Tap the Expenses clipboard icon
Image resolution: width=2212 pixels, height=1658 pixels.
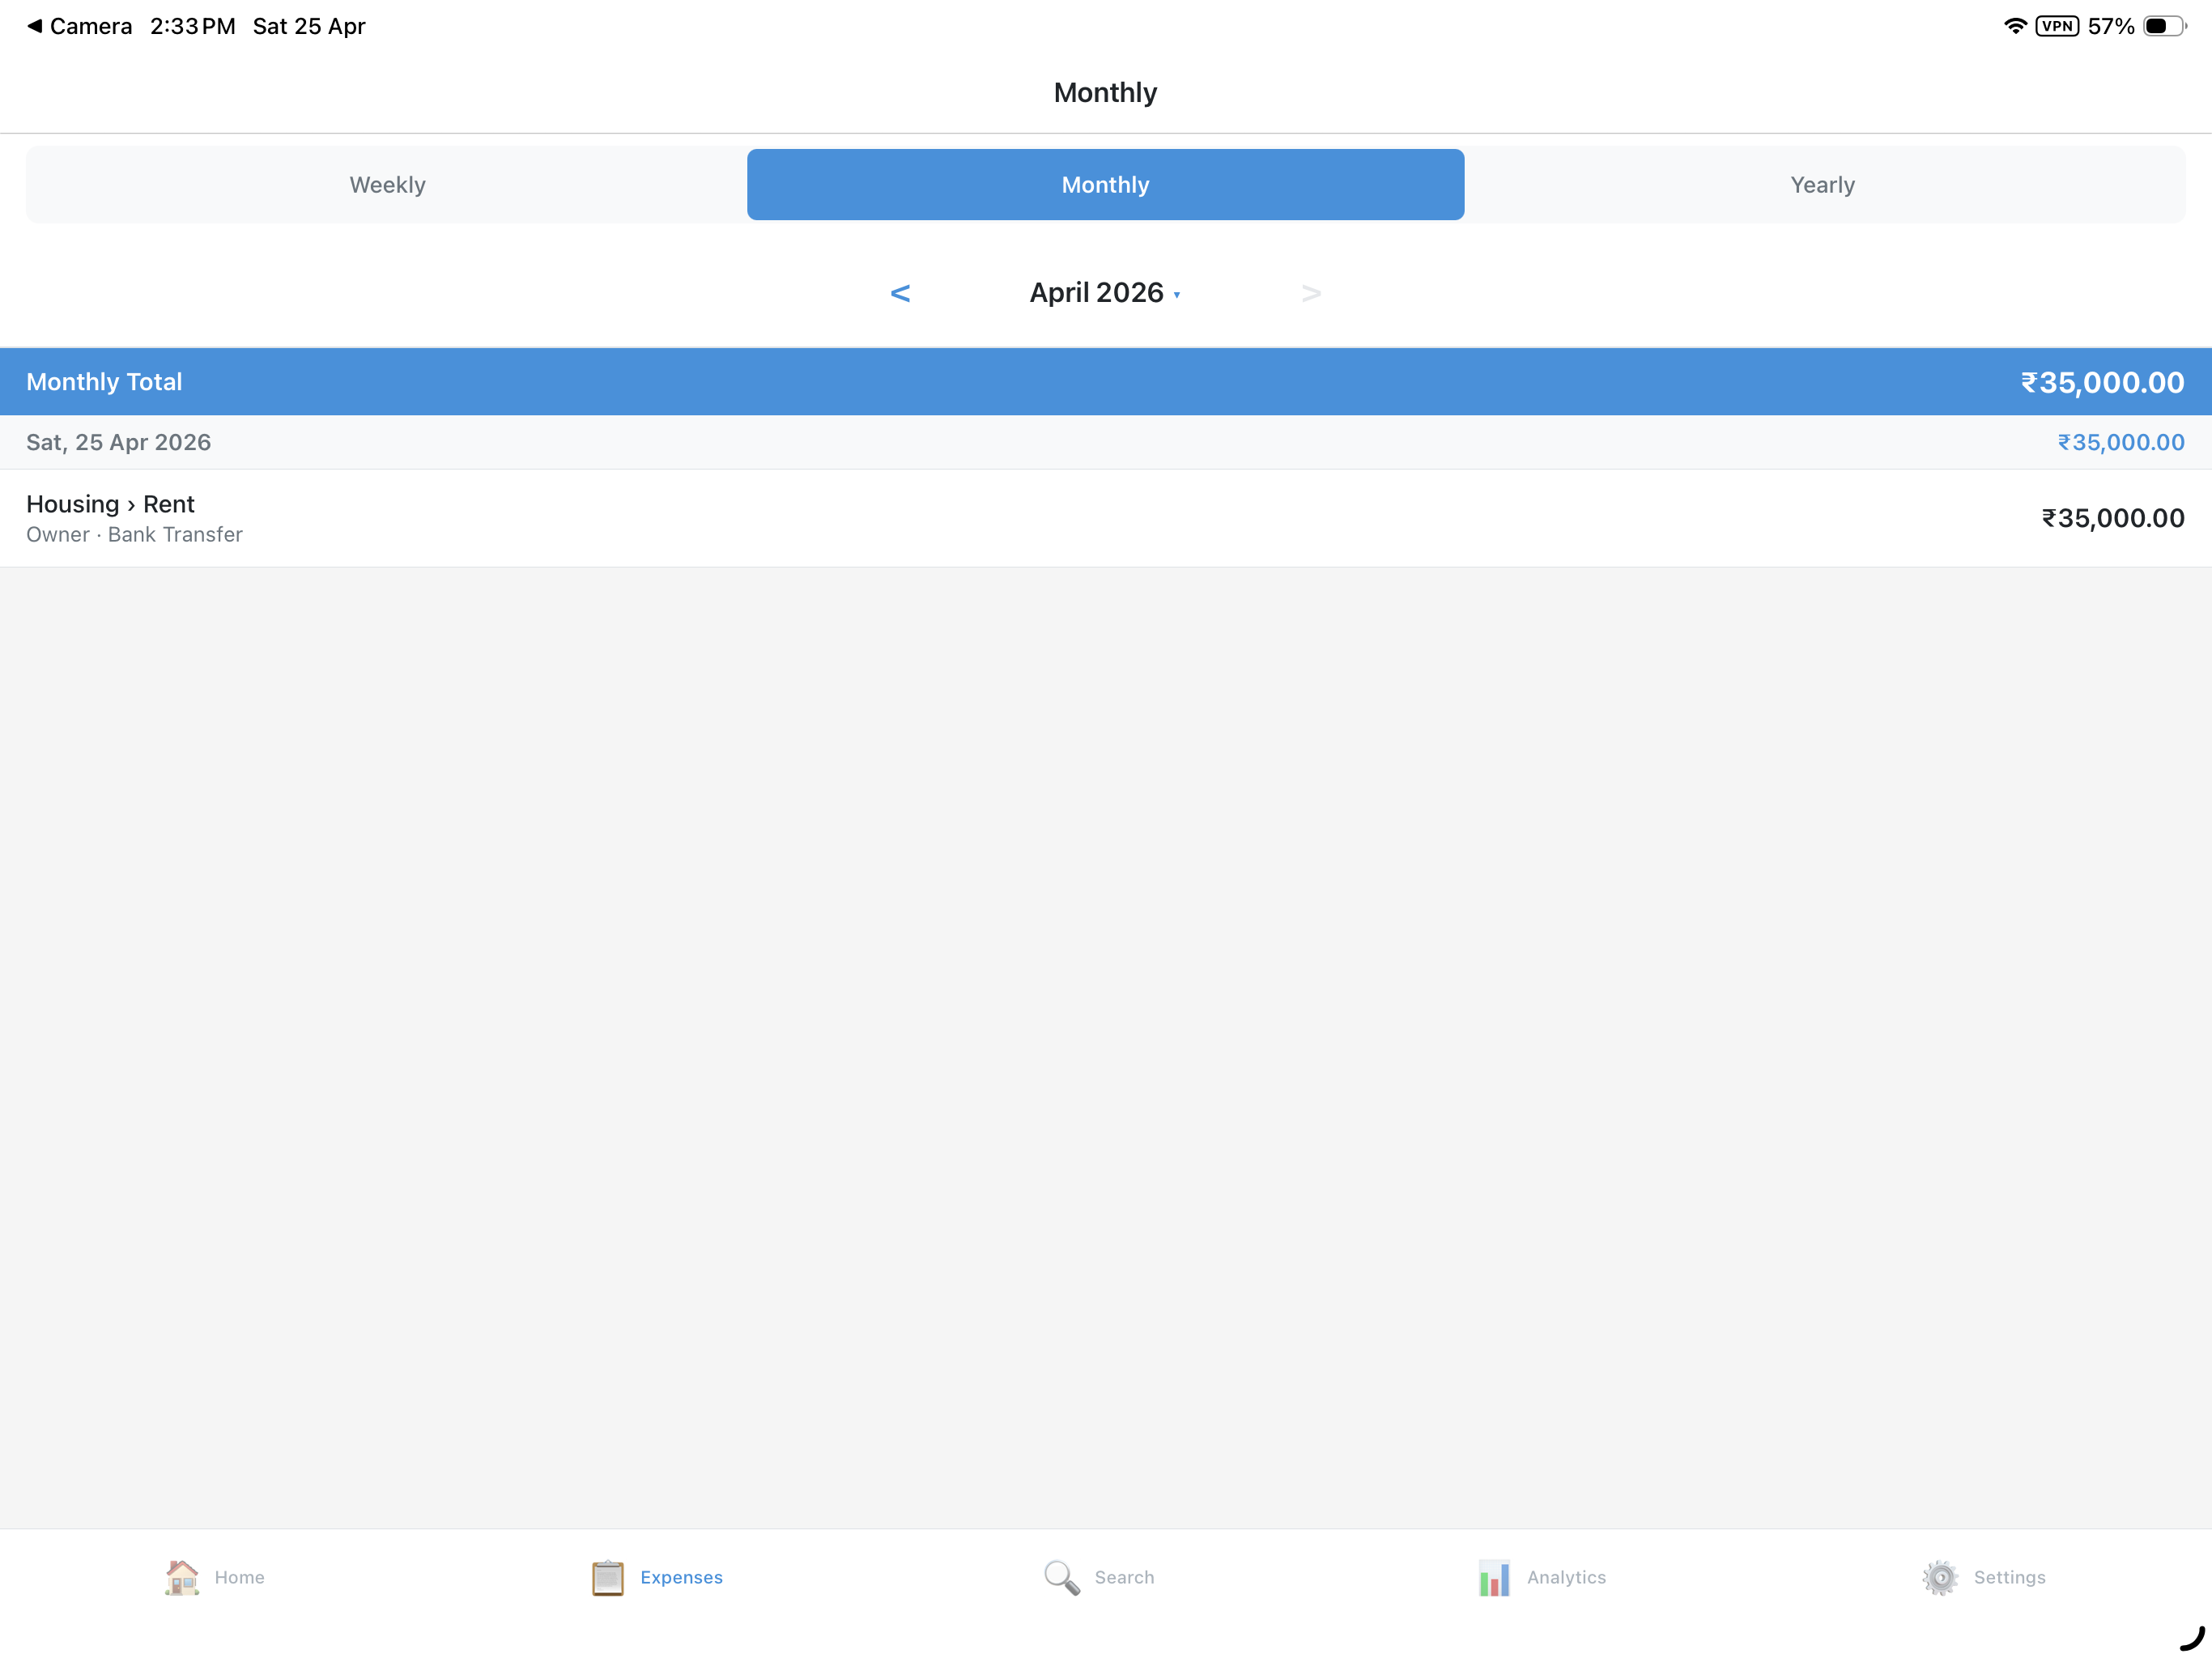click(607, 1577)
